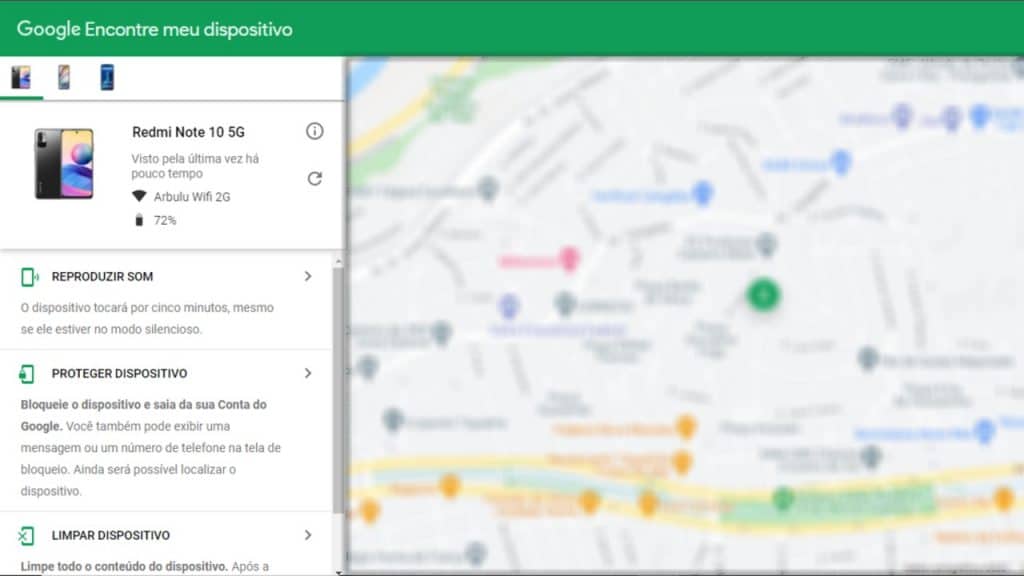Click the 72% battery level text
This screenshot has width=1024, height=576.
point(165,221)
